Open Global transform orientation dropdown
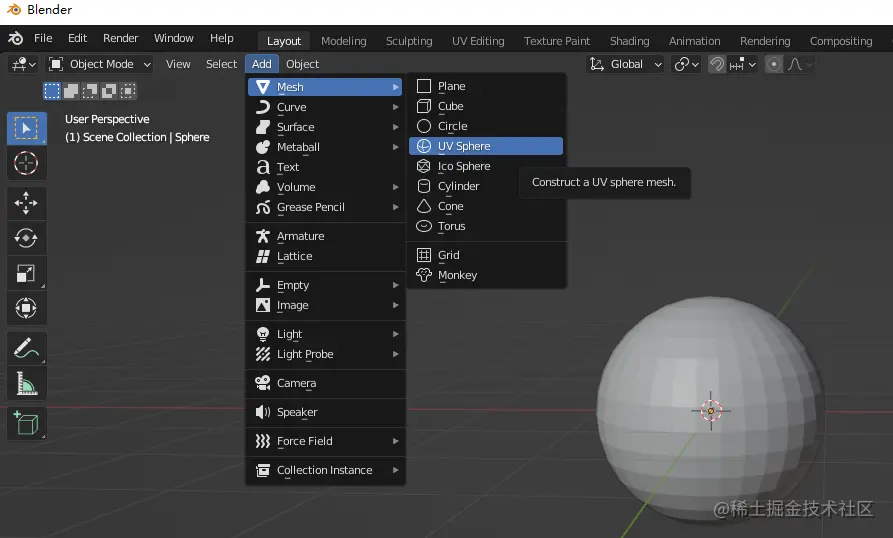The height and width of the screenshot is (538, 893). click(x=626, y=64)
